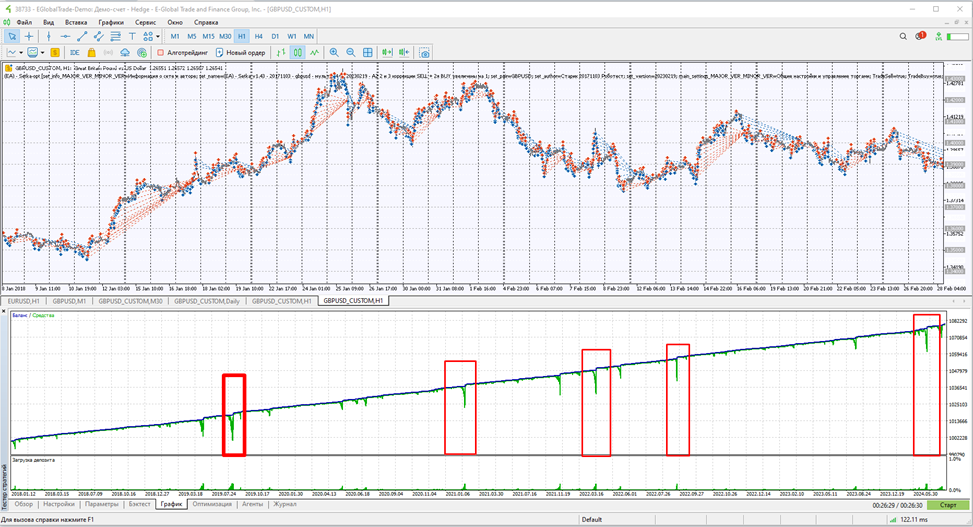Activate the crosshair tool
The image size is (973, 527).
pyautogui.click(x=29, y=37)
